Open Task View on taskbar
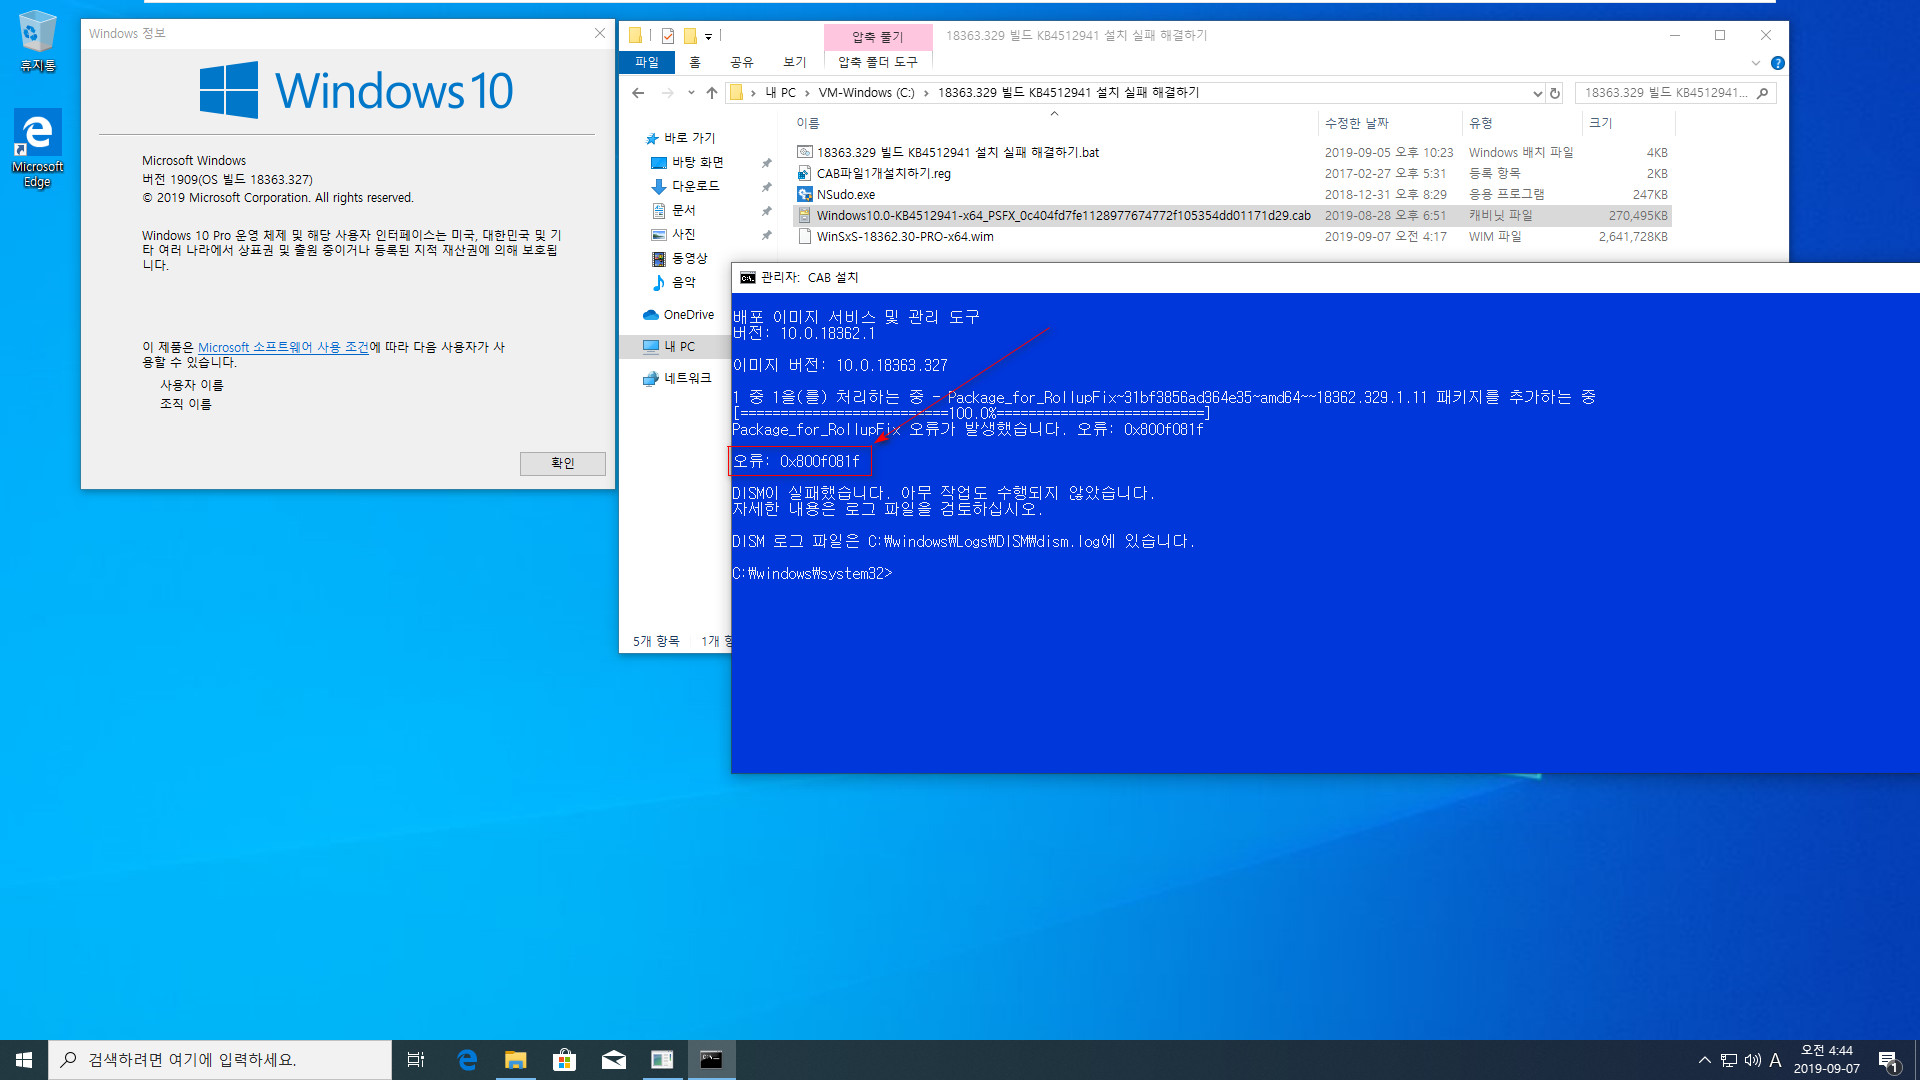1920x1080 pixels. (x=416, y=1060)
